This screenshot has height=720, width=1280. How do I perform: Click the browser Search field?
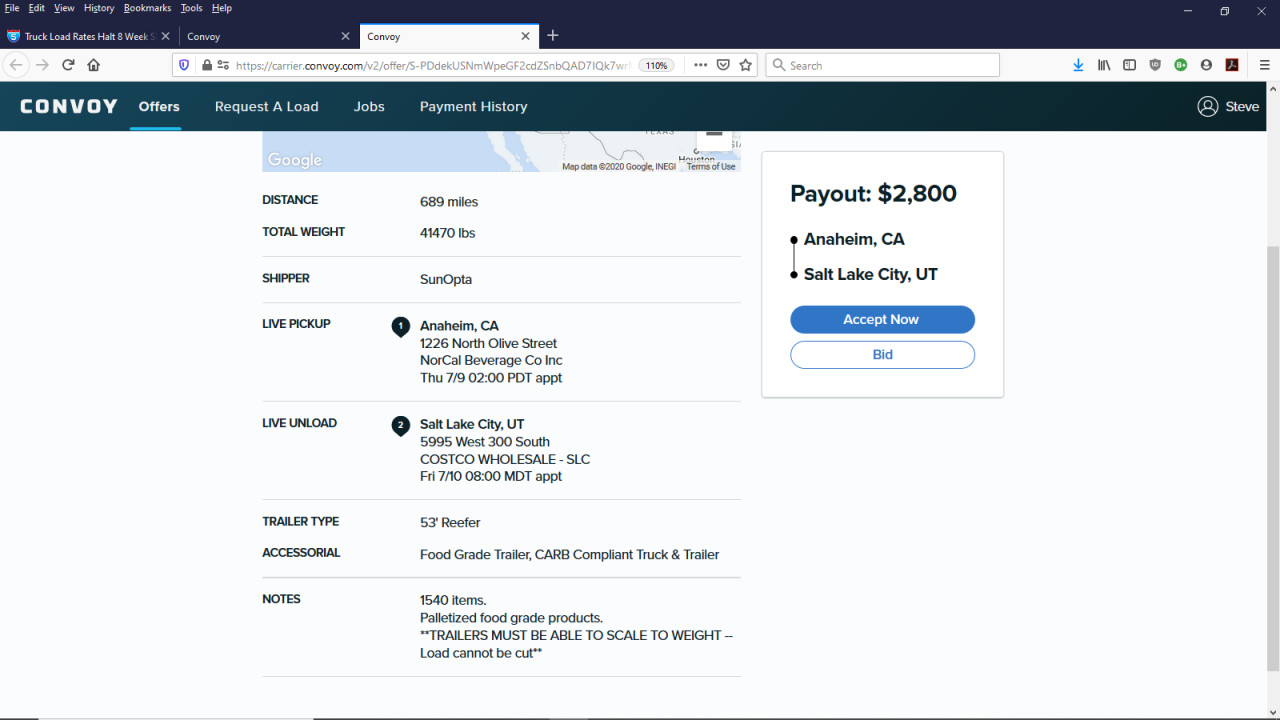click(883, 65)
